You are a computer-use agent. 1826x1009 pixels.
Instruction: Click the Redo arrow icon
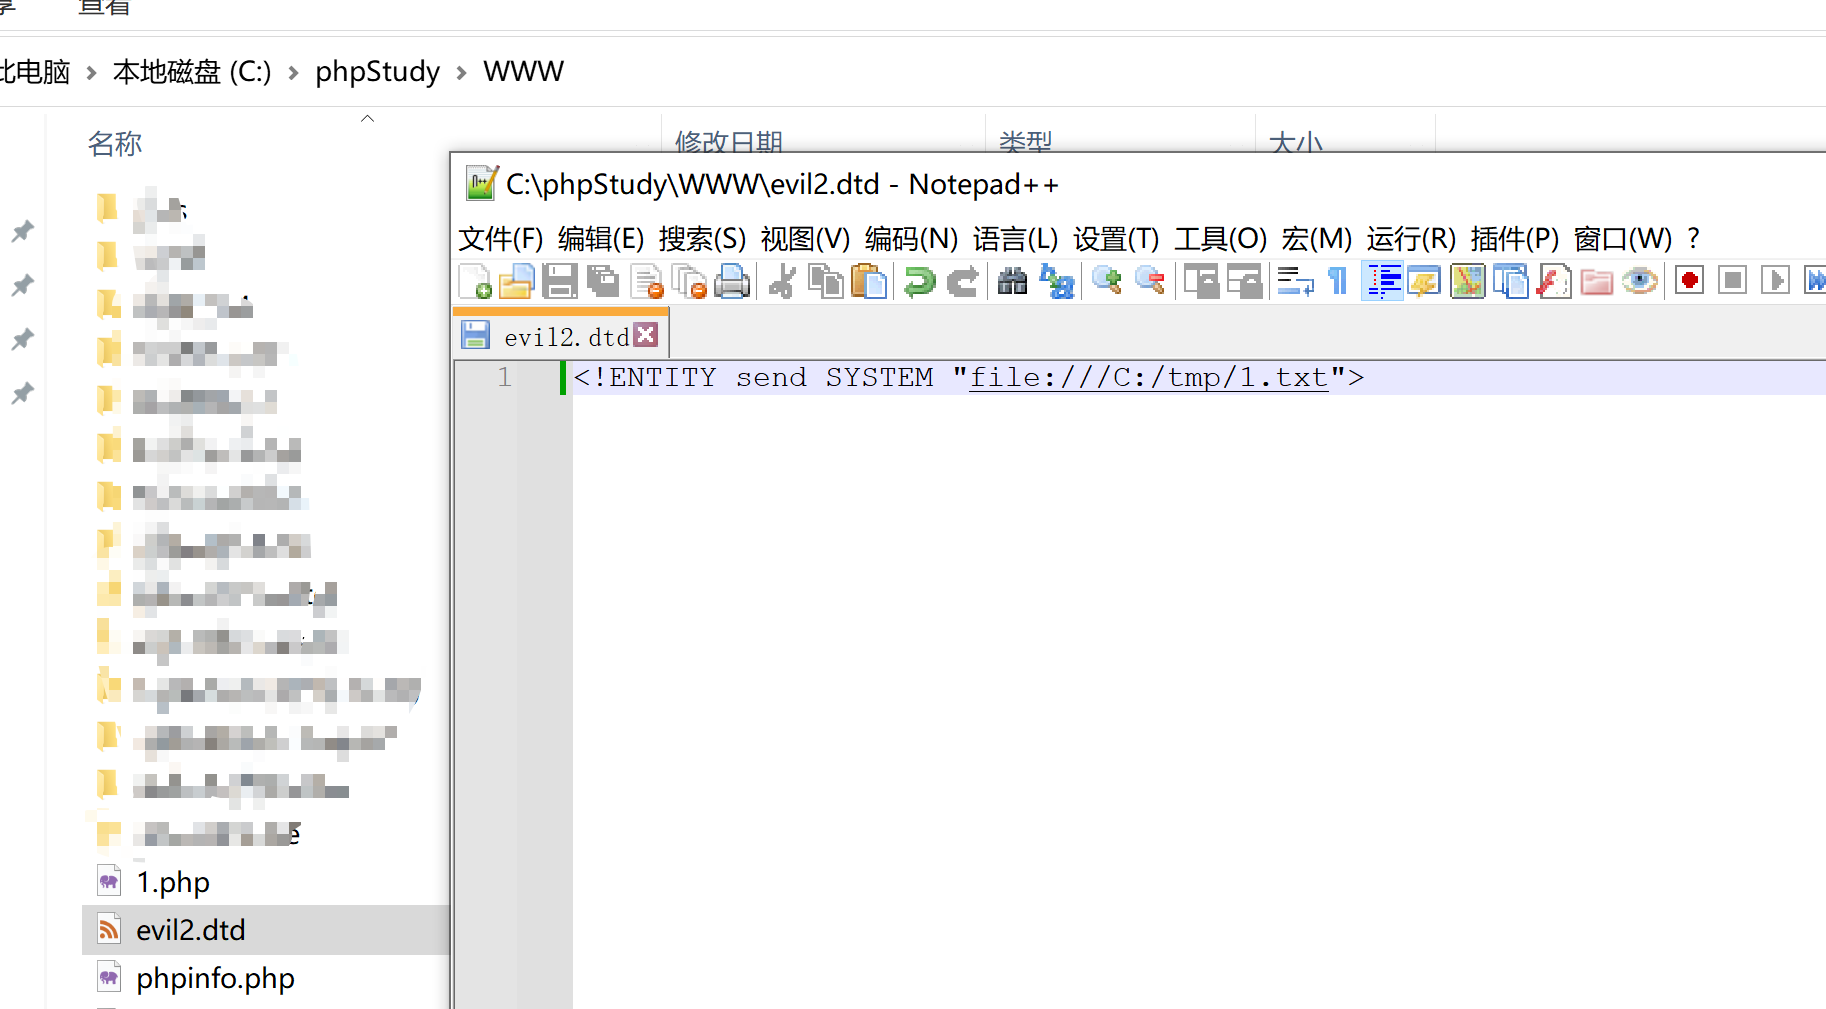[x=962, y=282]
